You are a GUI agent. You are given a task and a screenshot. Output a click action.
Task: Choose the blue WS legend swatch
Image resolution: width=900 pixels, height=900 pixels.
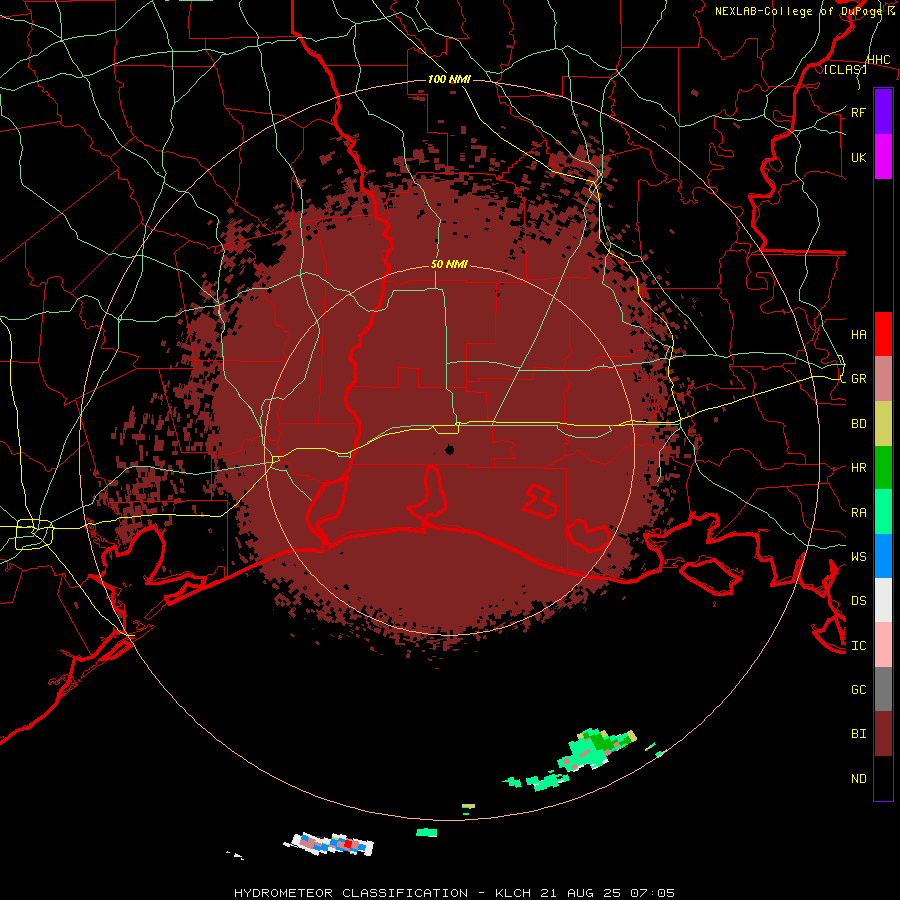point(883,556)
